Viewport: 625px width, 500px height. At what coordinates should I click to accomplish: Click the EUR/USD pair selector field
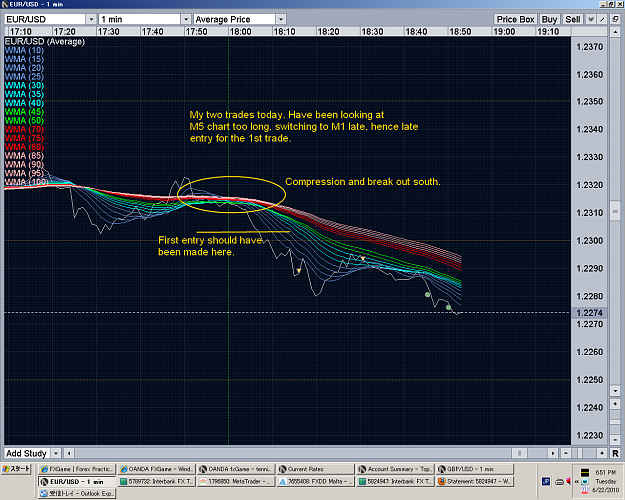pos(45,19)
